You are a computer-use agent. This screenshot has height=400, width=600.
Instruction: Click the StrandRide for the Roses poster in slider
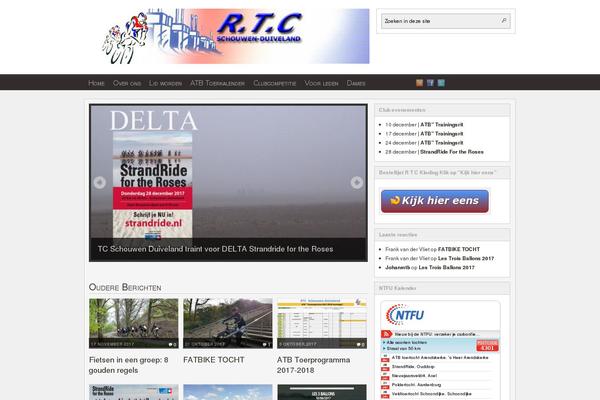pos(153,186)
